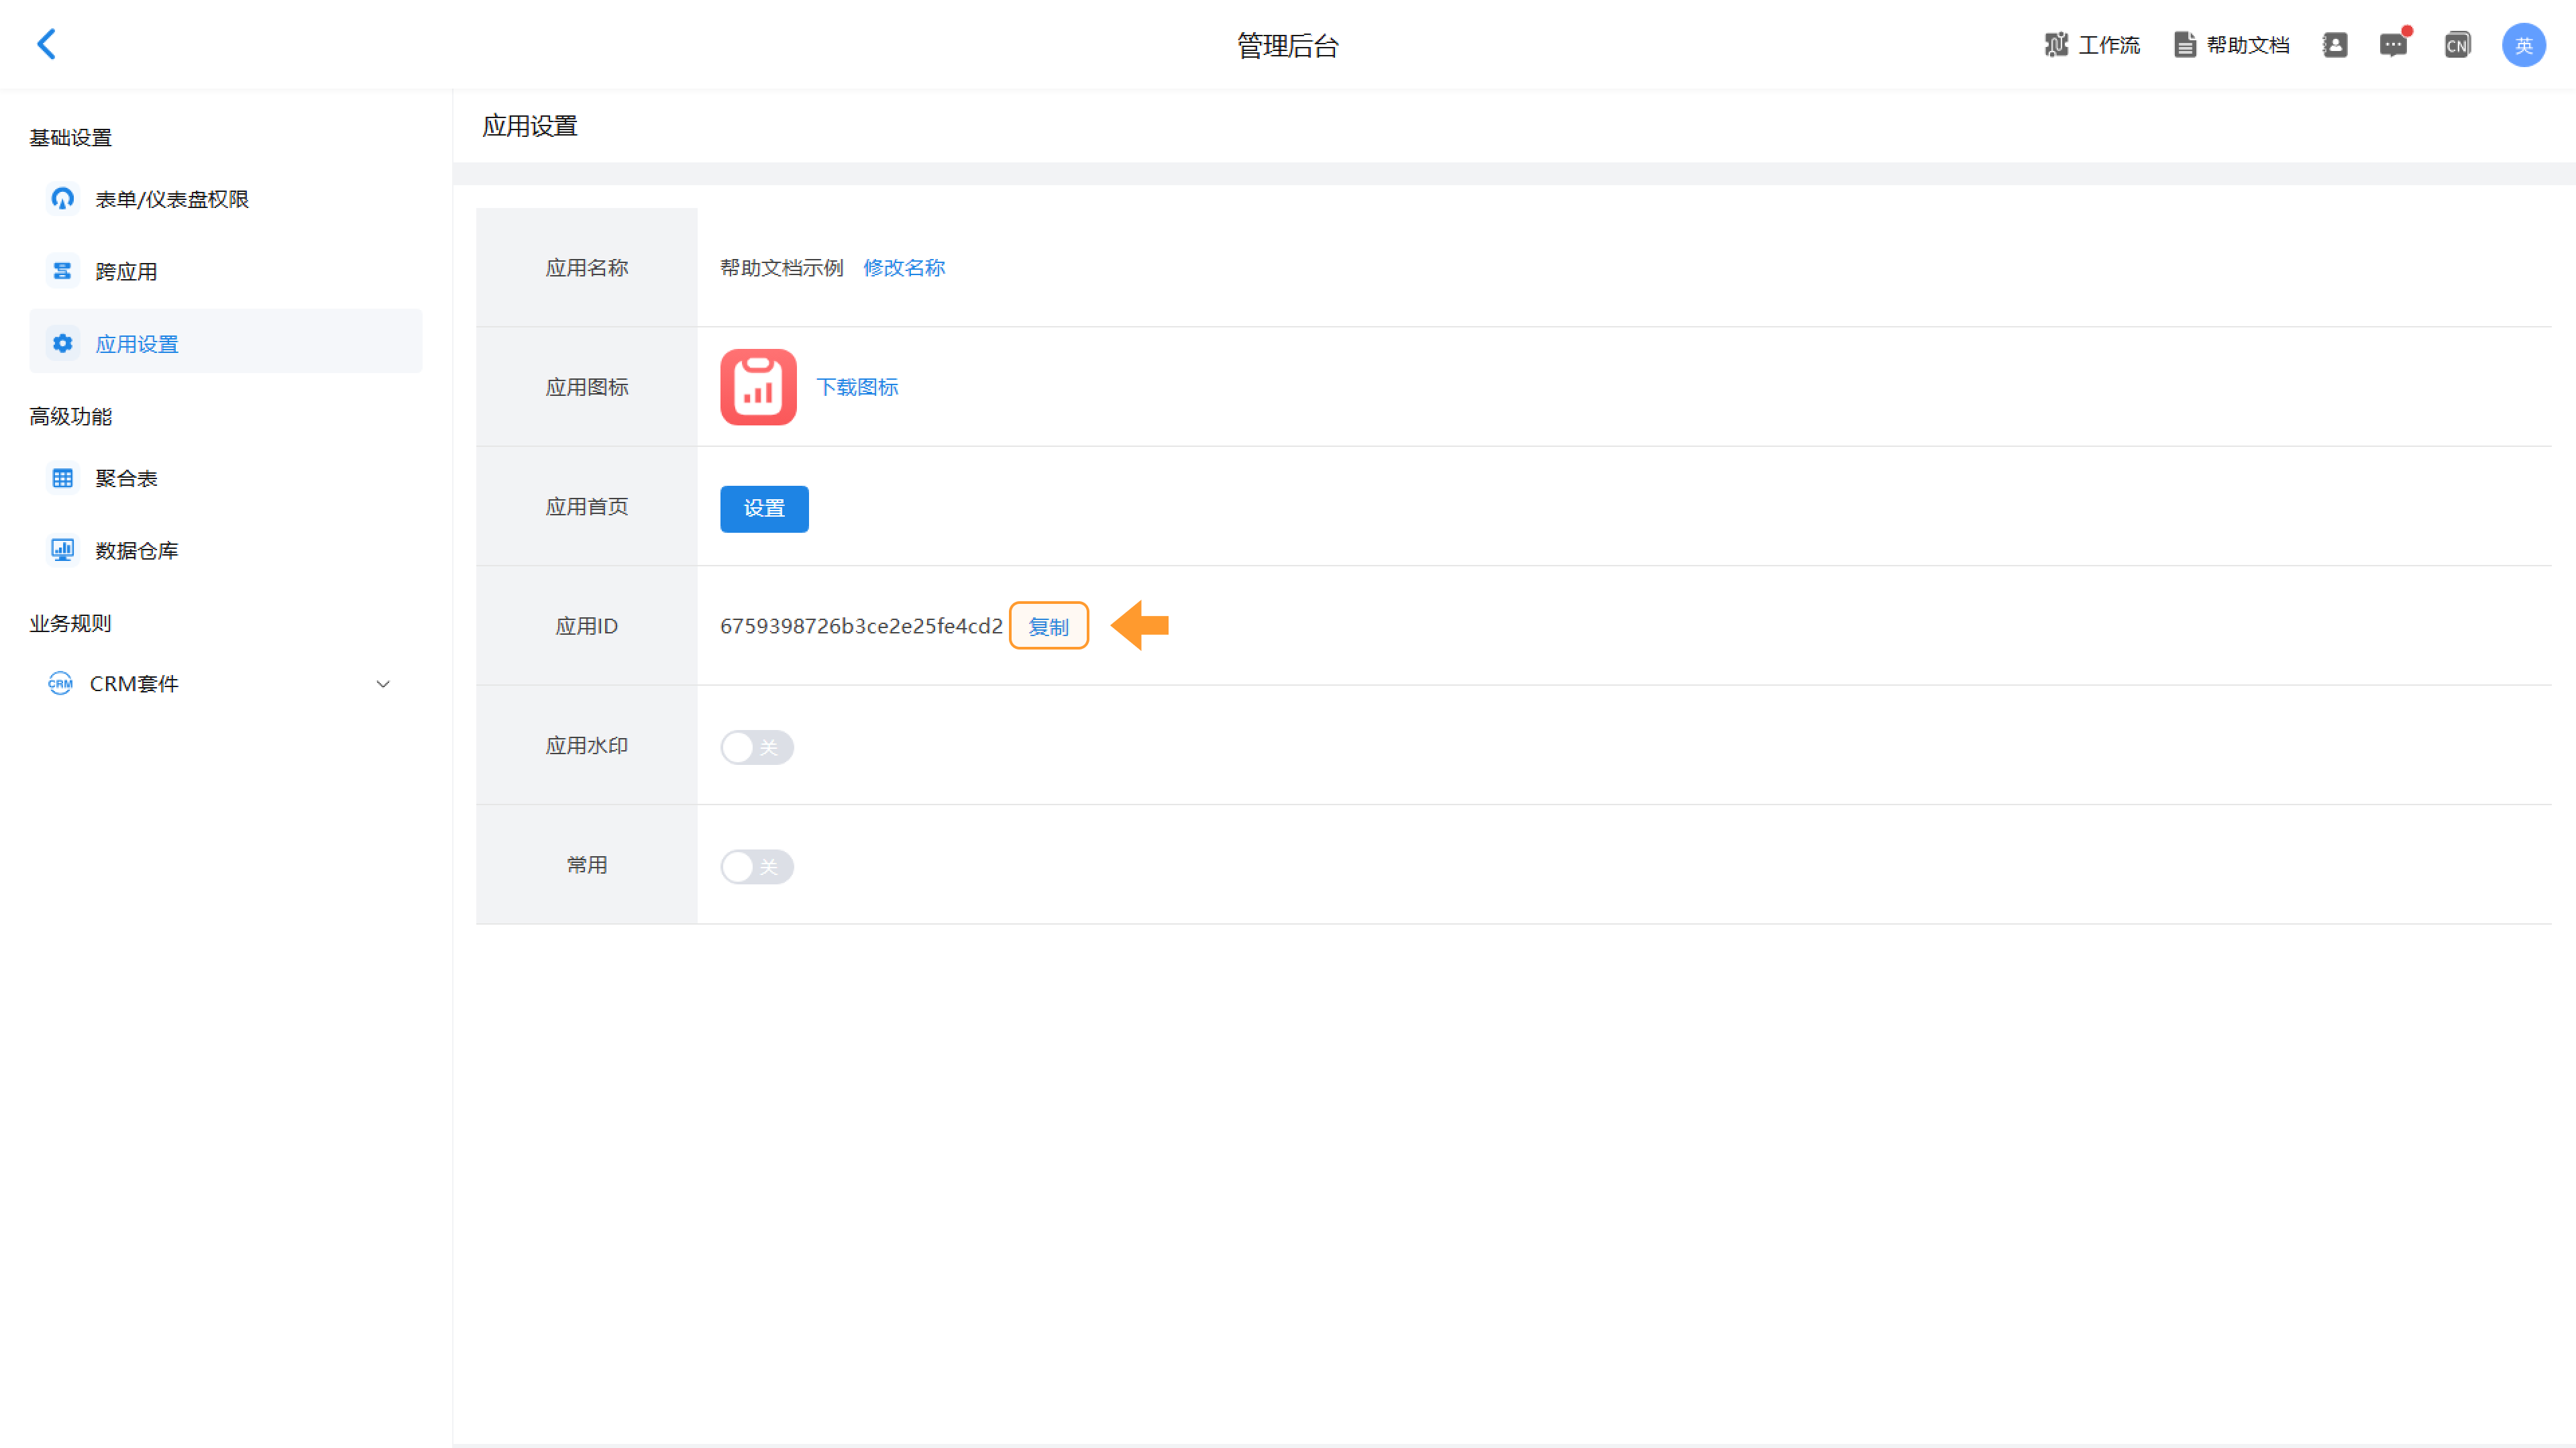Click the back arrow icon

pyautogui.click(x=46, y=44)
